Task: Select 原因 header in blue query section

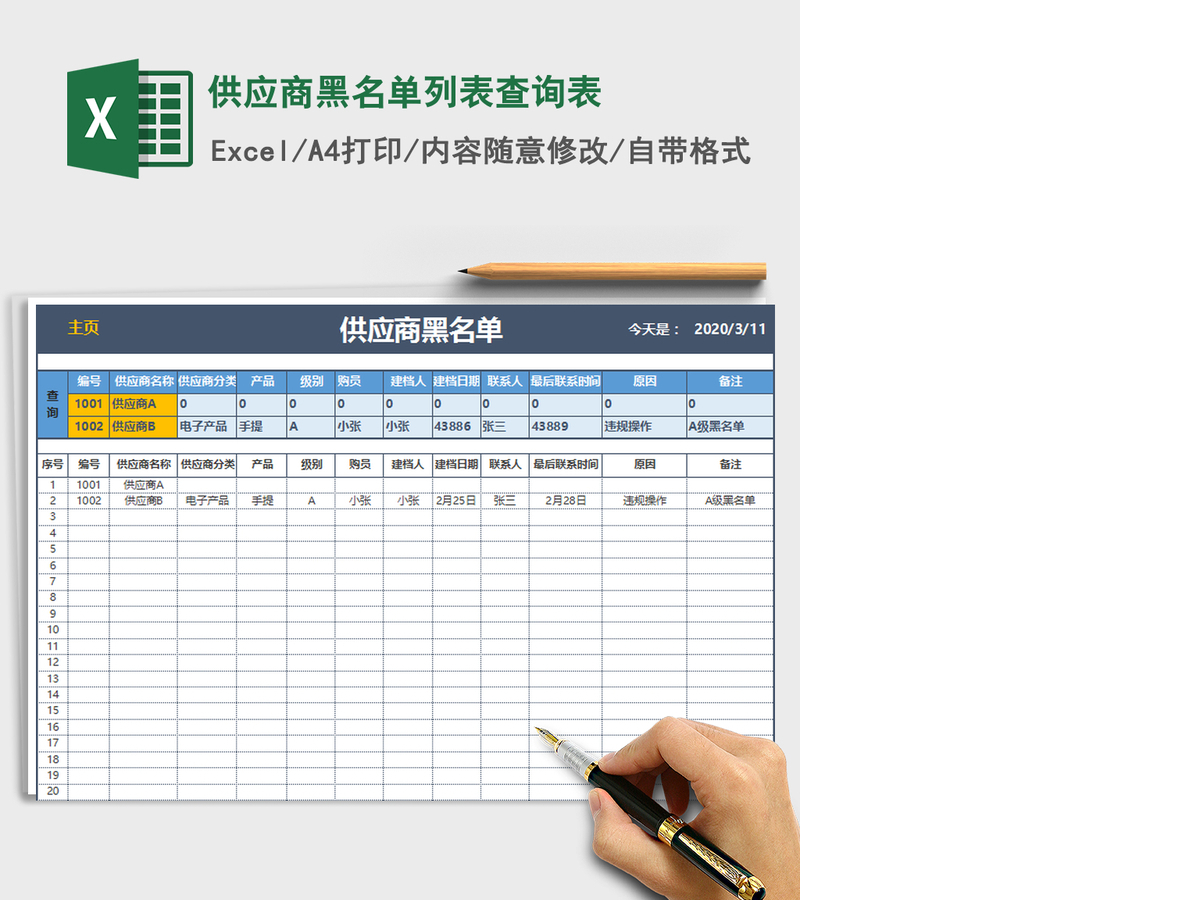Action: 644,381
